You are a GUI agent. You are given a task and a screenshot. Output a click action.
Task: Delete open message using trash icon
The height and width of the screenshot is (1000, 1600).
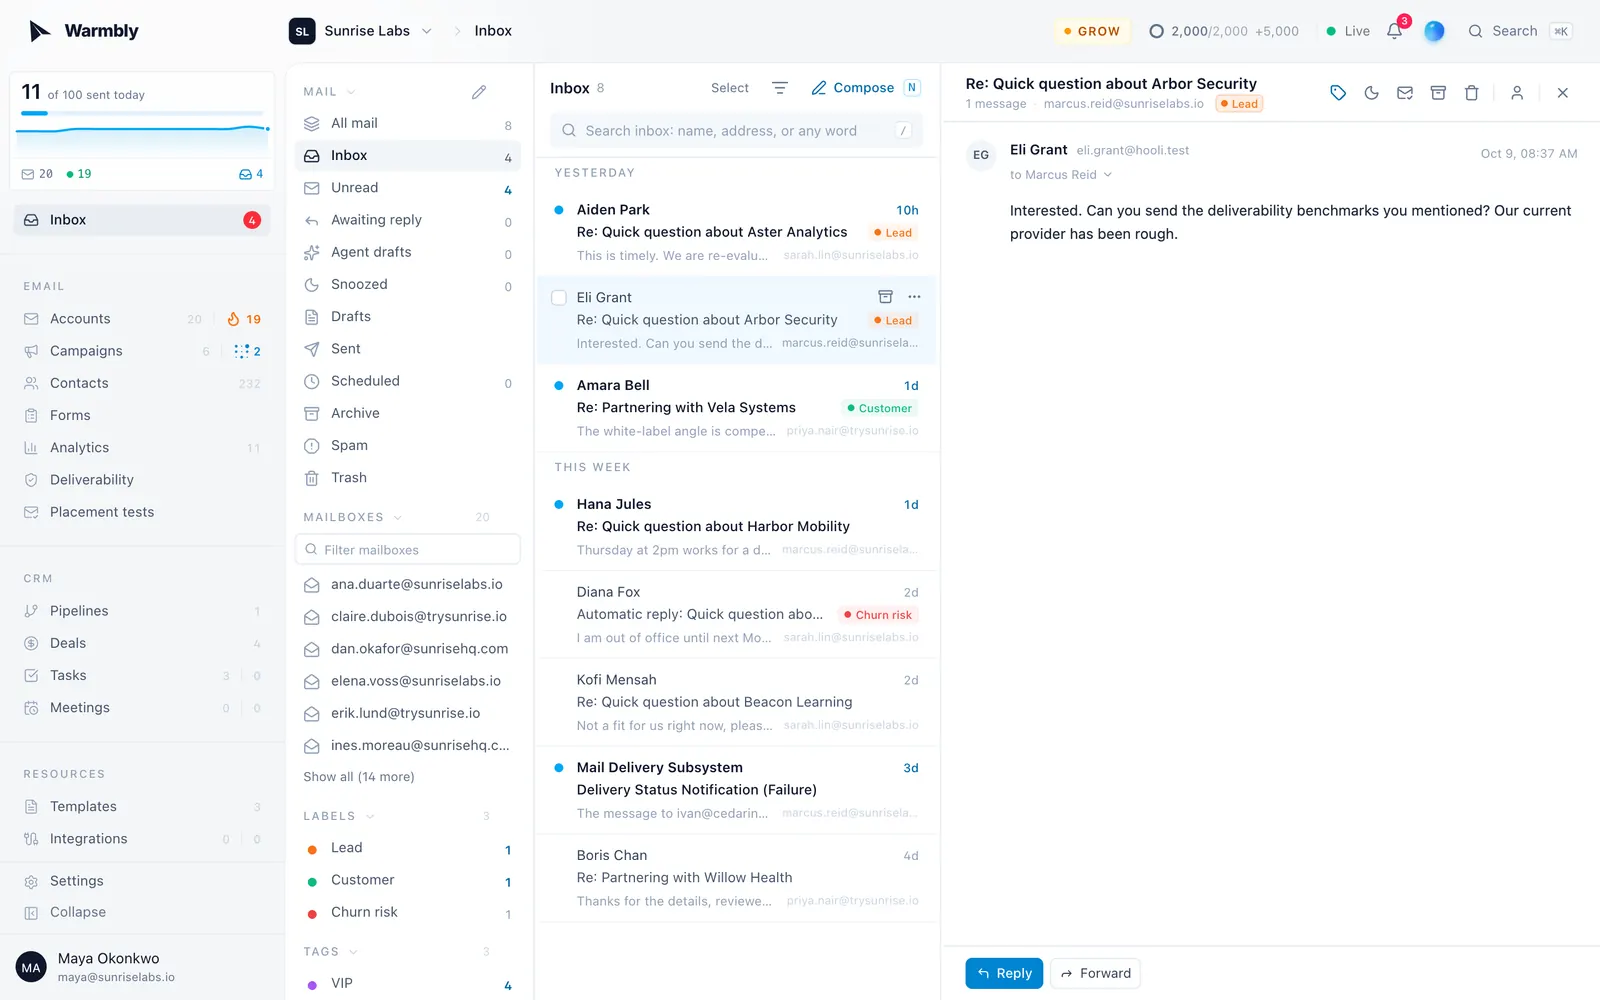coord(1472,93)
